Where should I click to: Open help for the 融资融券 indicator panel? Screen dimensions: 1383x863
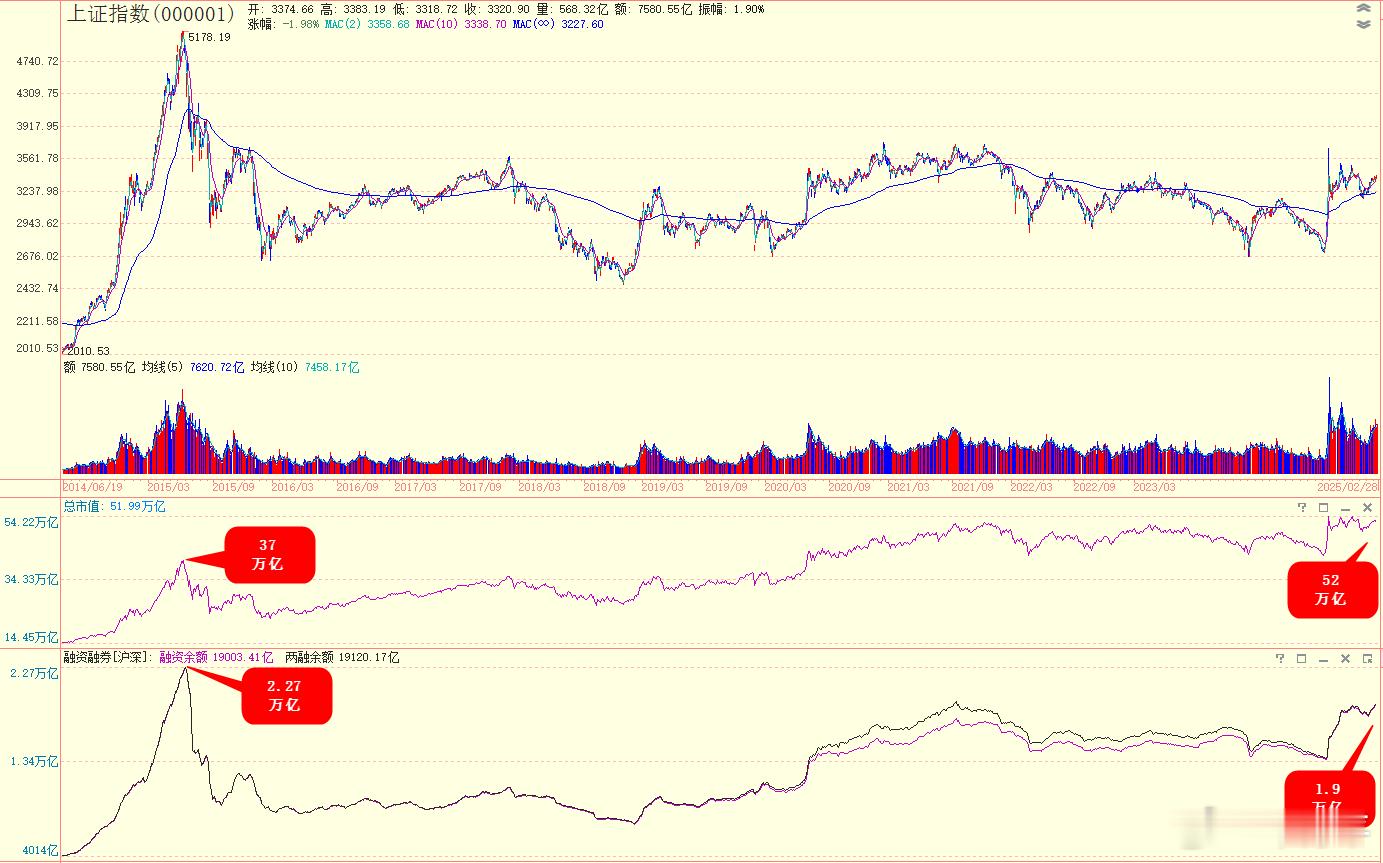pyautogui.click(x=1280, y=658)
